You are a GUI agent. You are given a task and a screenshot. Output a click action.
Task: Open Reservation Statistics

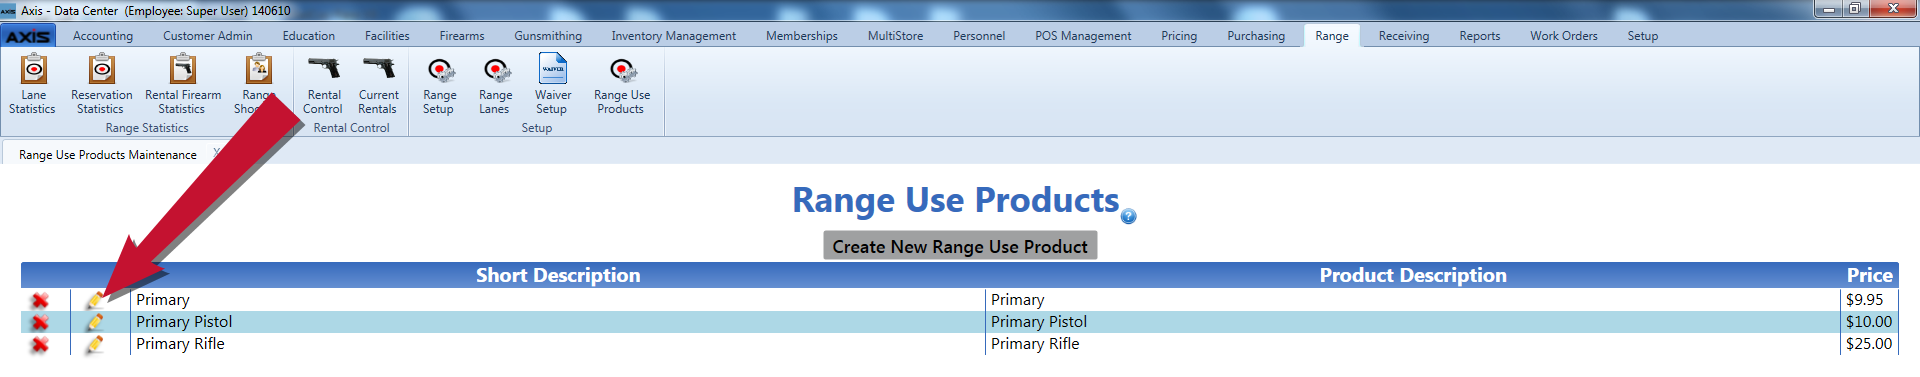[x=101, y=85]
